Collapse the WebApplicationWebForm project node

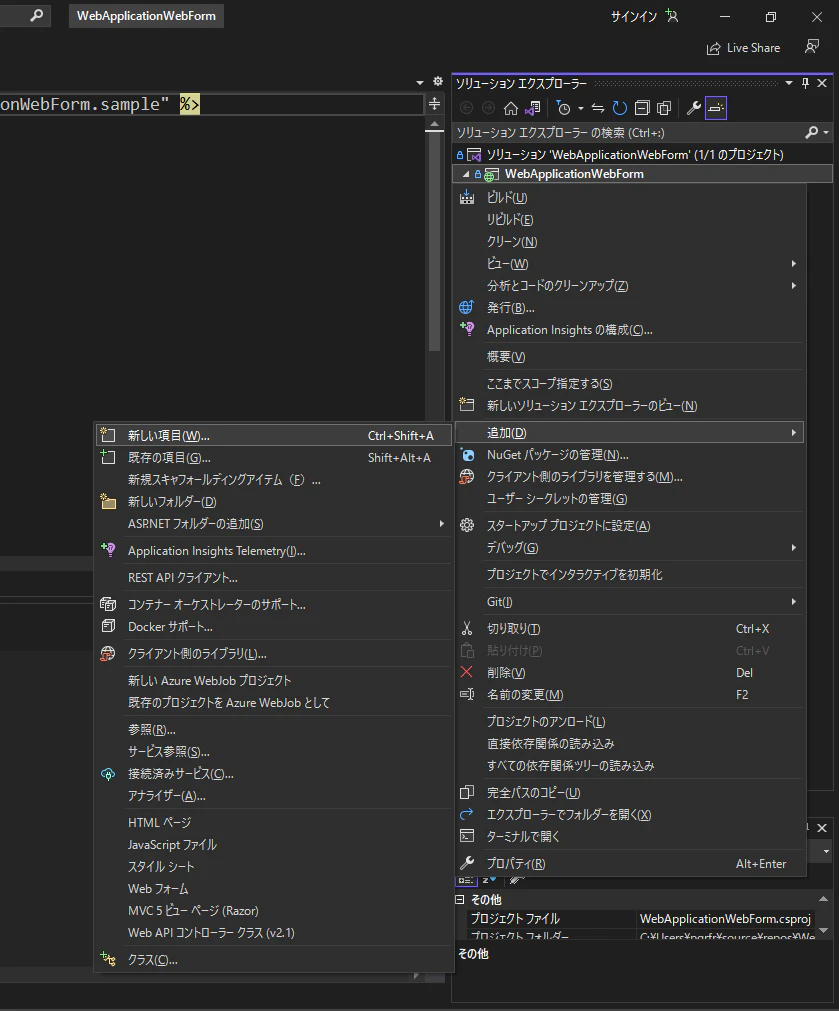pos(465,174)
